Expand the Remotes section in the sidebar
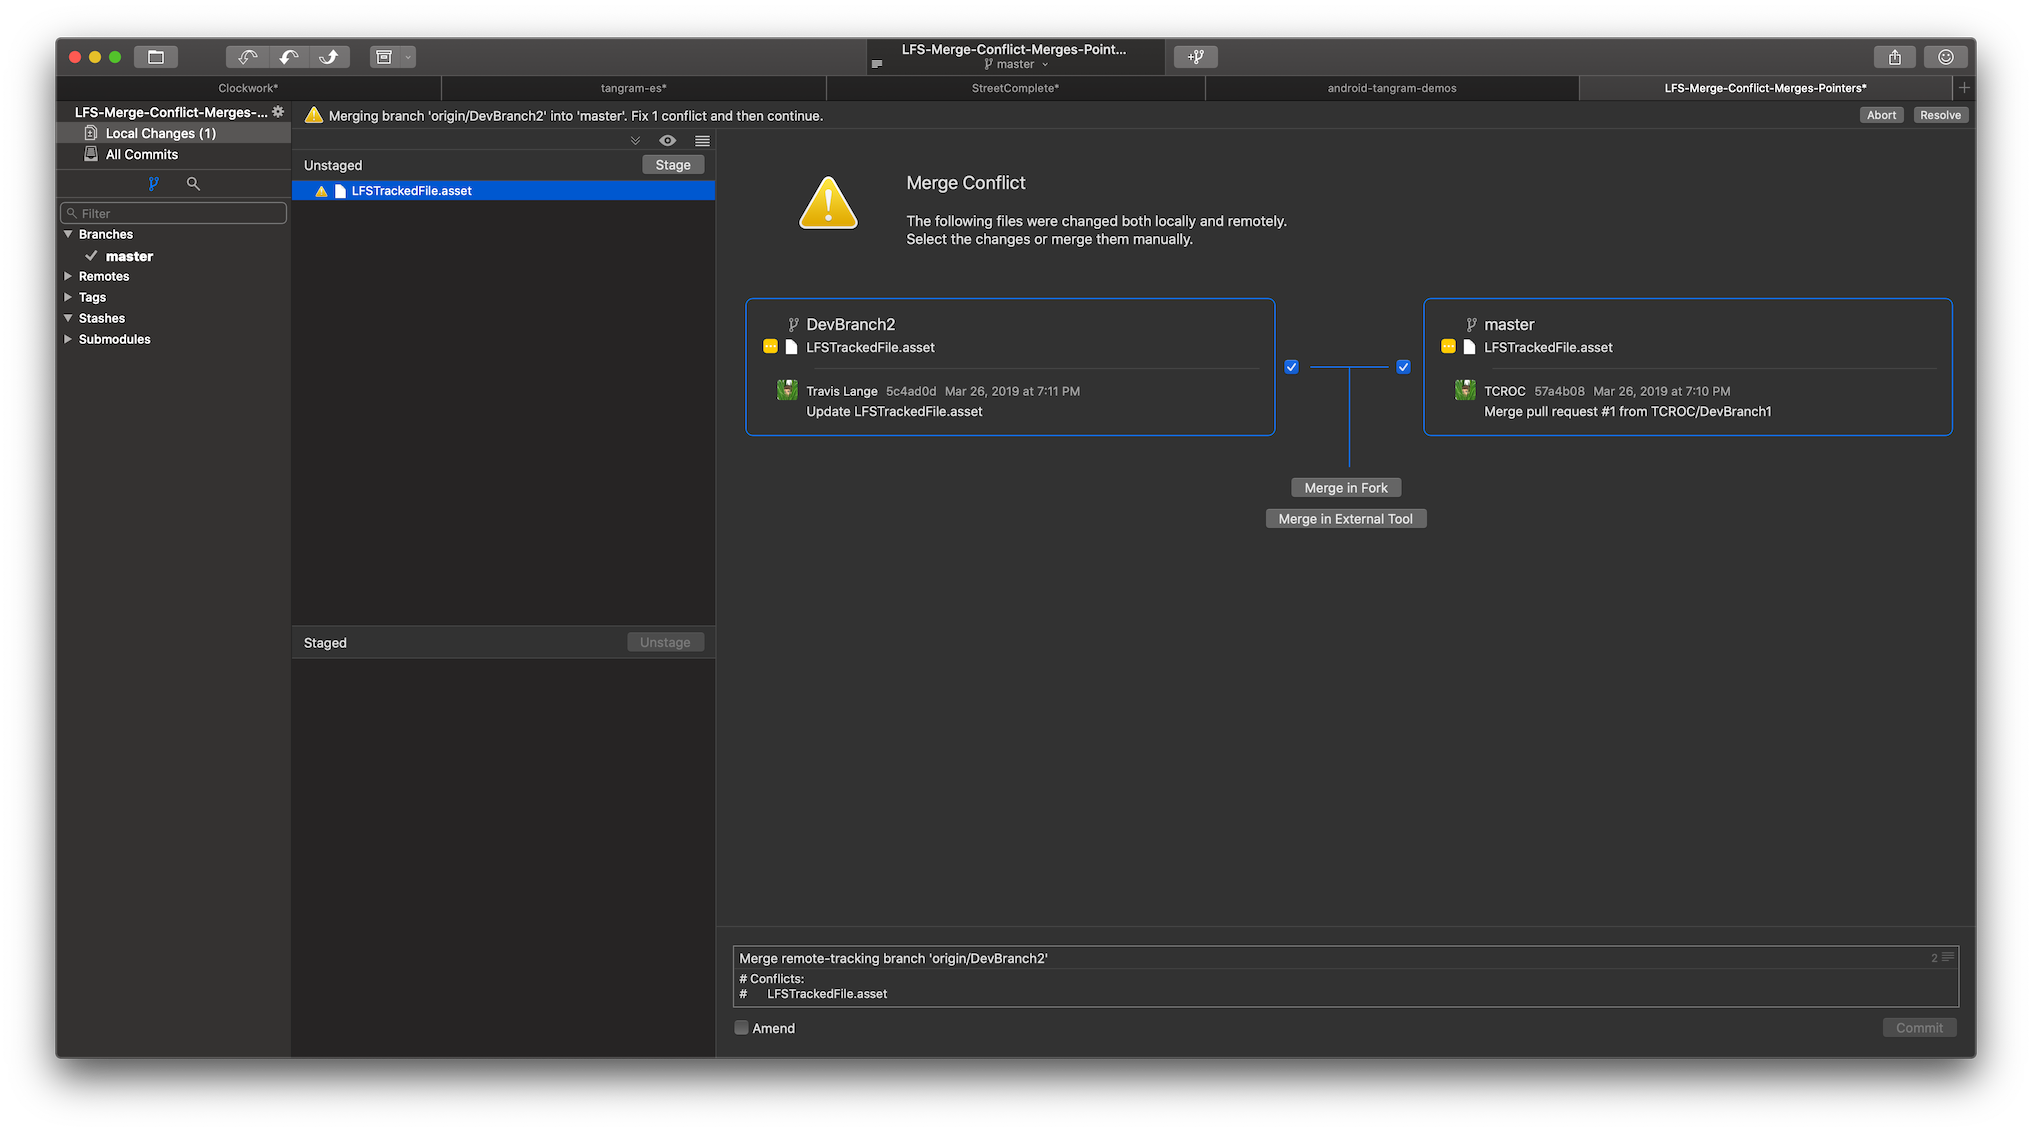This screenshot has width=2032, height=1132. pyautogui.click(x=68, y=276)
